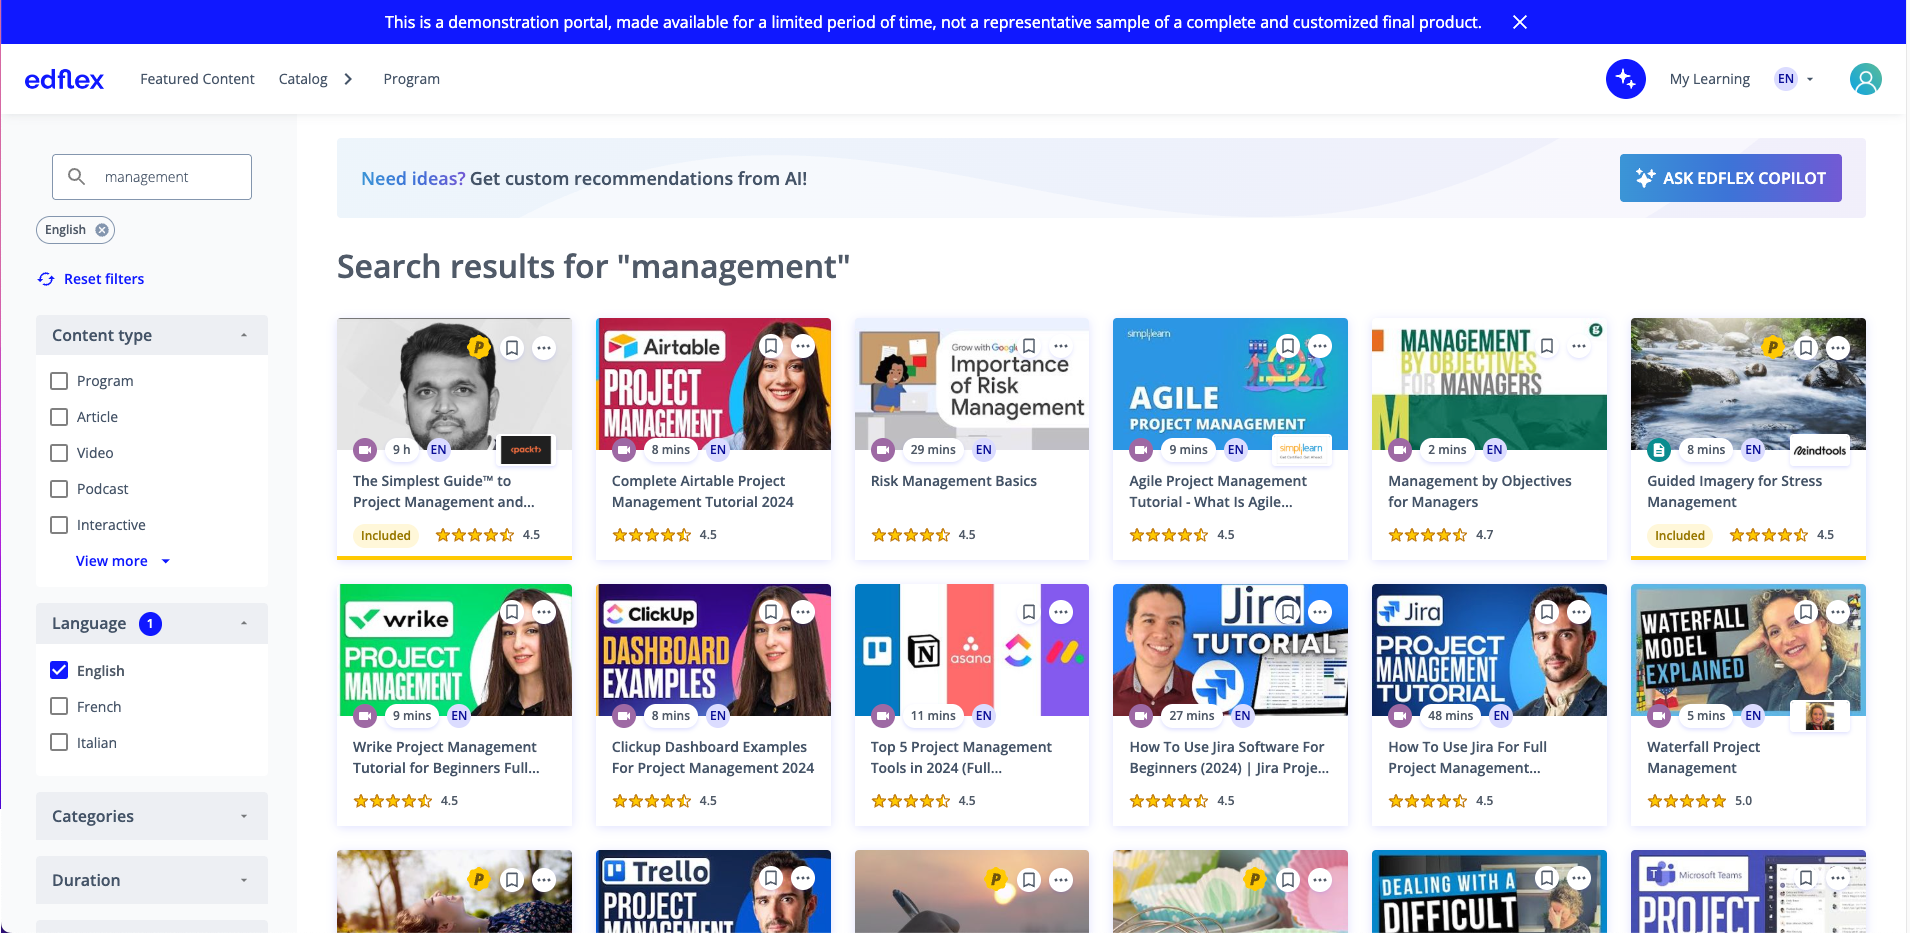Open the Importance of Risk Management thumbnail
Image resolution: width=1910 pixels, height=933 pixels.
pos(971,384)
